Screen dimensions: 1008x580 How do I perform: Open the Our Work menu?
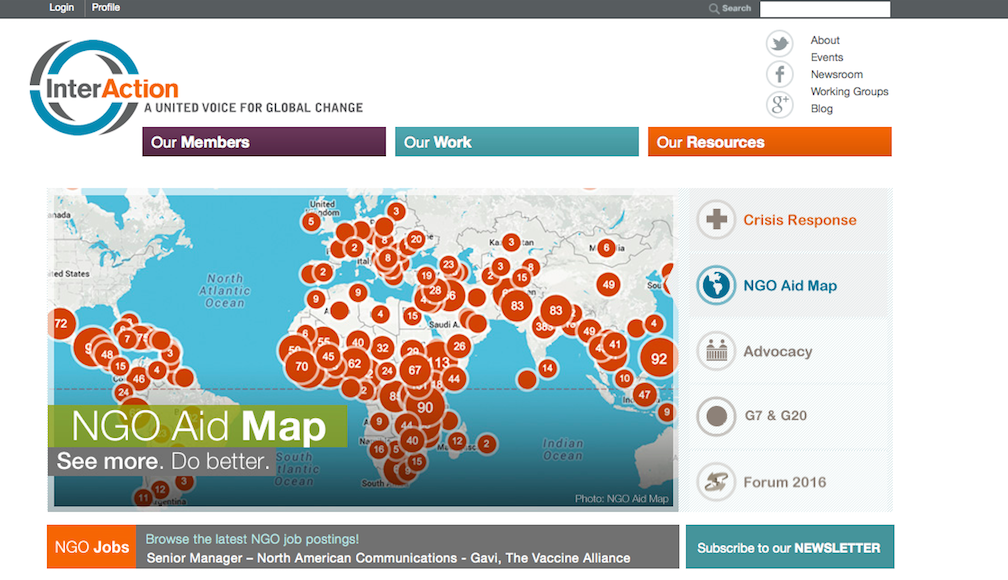516,142
